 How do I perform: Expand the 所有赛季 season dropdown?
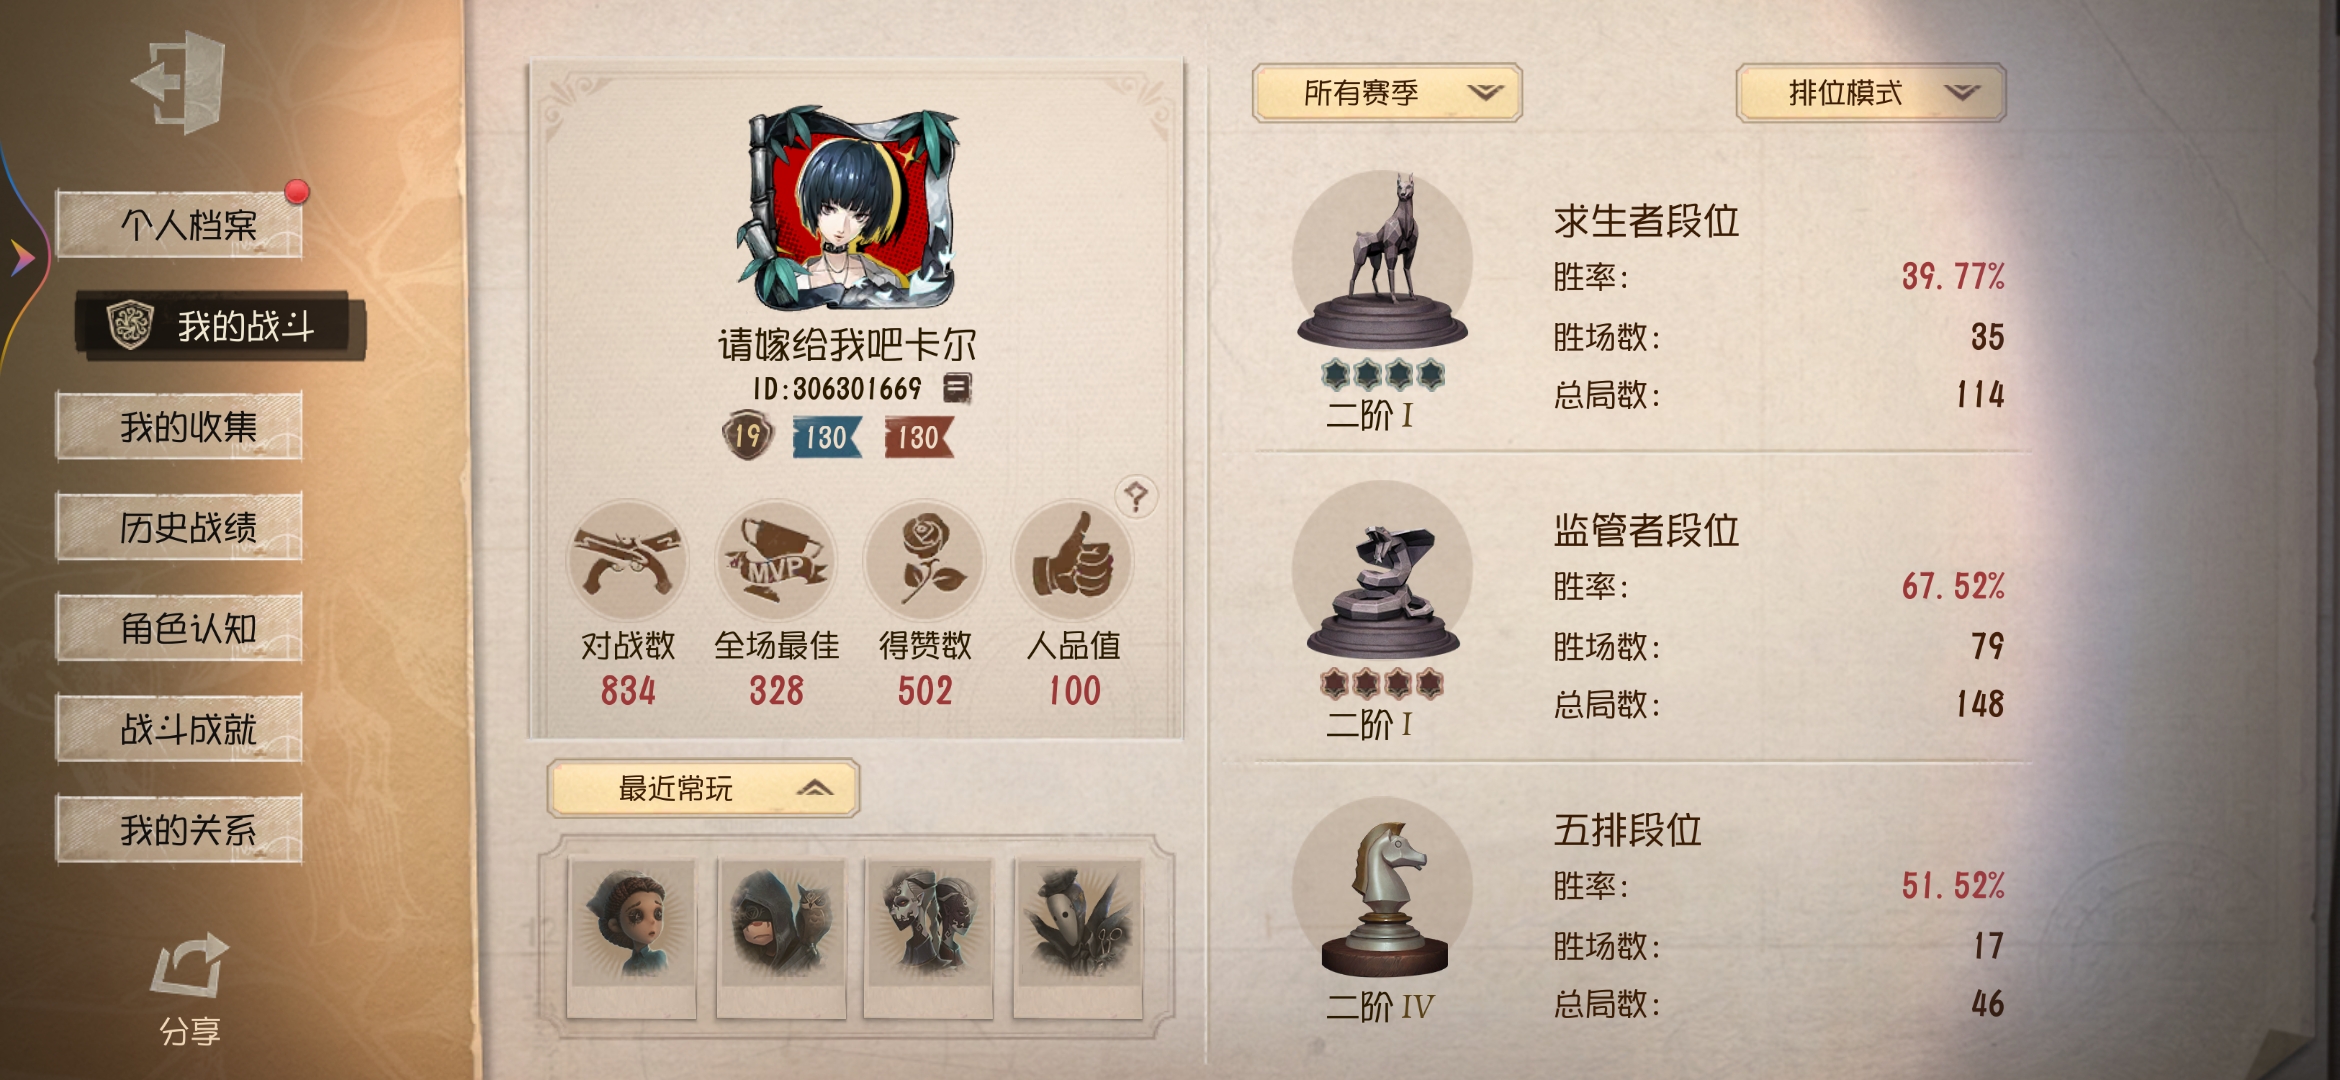(1387, 93)
